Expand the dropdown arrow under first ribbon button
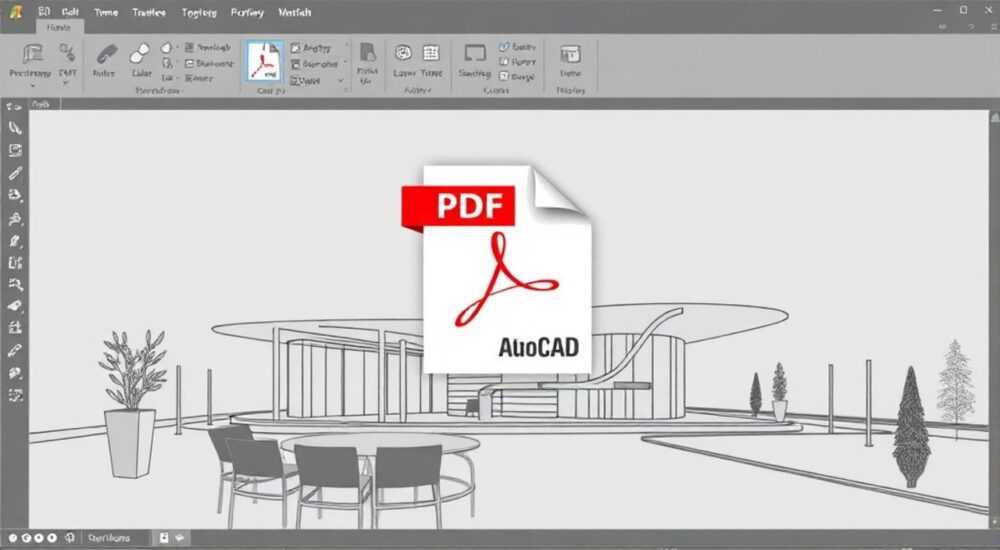The width and height of the screenshot is (1000, 550). tap(33, 85)
